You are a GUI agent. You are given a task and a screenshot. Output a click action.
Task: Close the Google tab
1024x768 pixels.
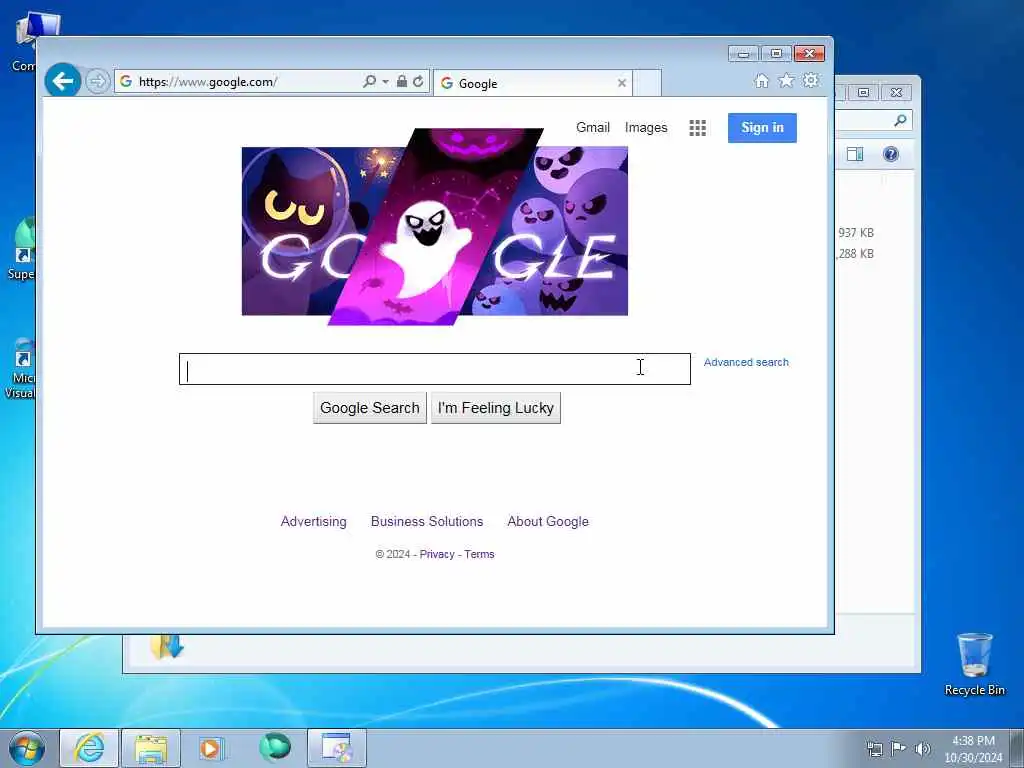[622, 83]
